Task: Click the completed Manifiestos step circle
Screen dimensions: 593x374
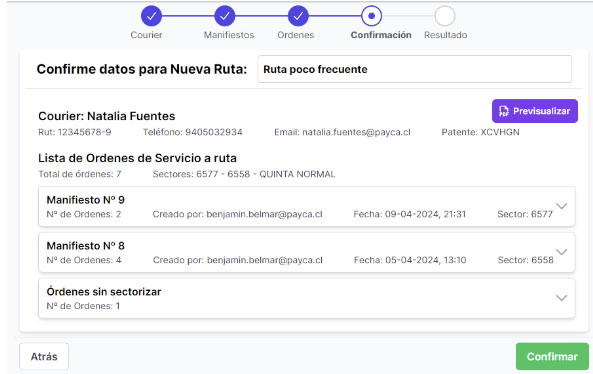Action: pos(225,16)
